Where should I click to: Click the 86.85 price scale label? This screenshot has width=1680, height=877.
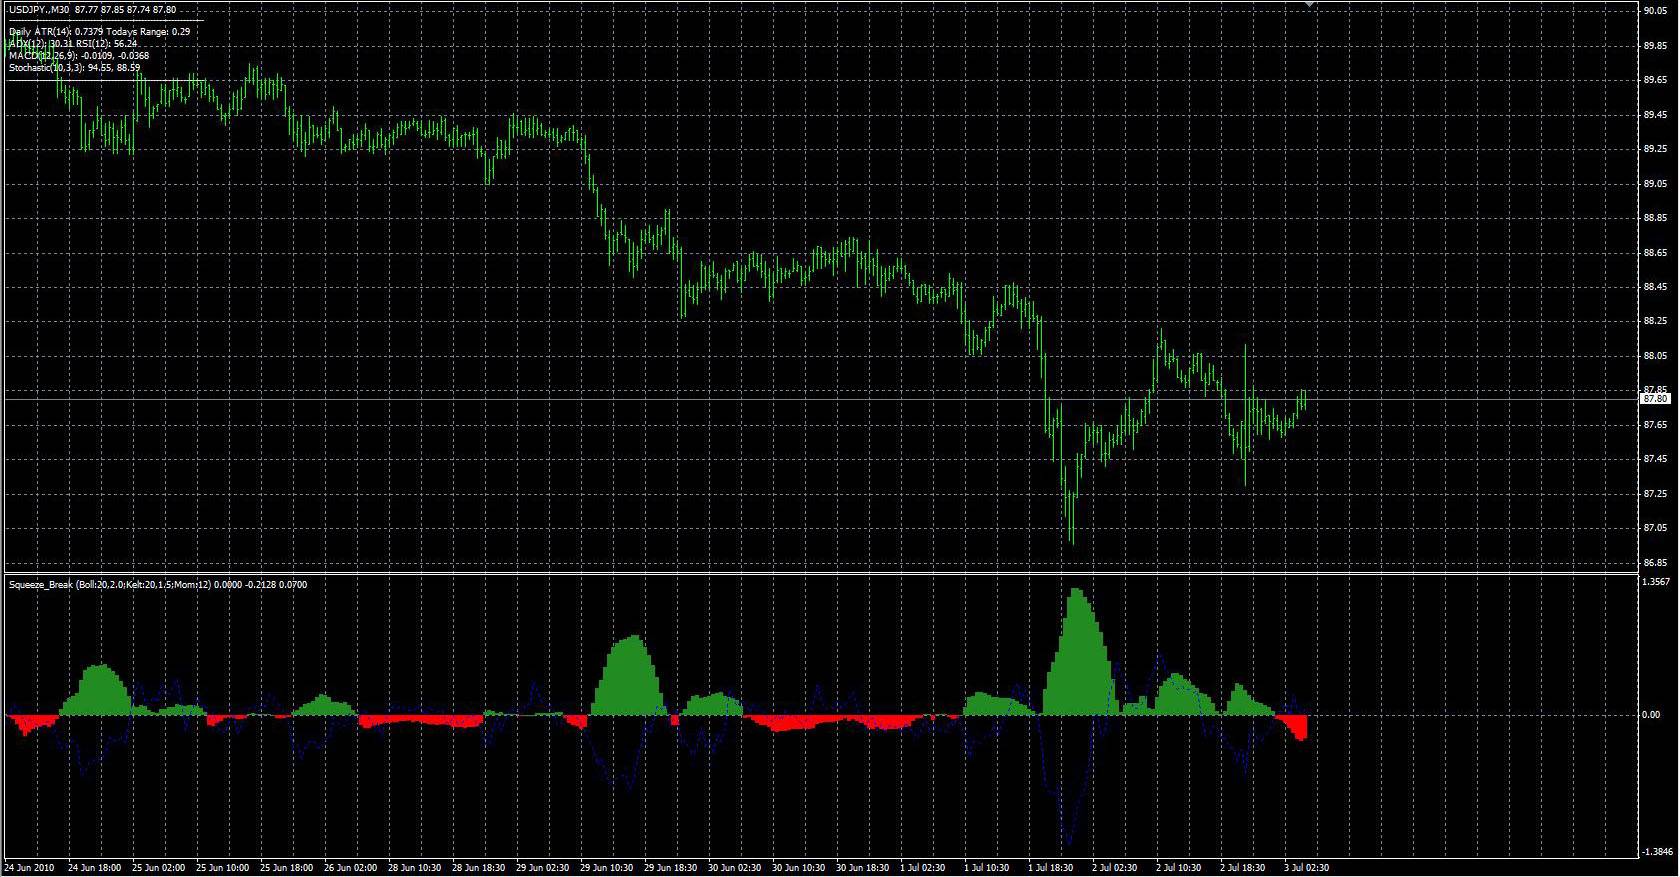pyautogui.click(x=1655, y=562)
